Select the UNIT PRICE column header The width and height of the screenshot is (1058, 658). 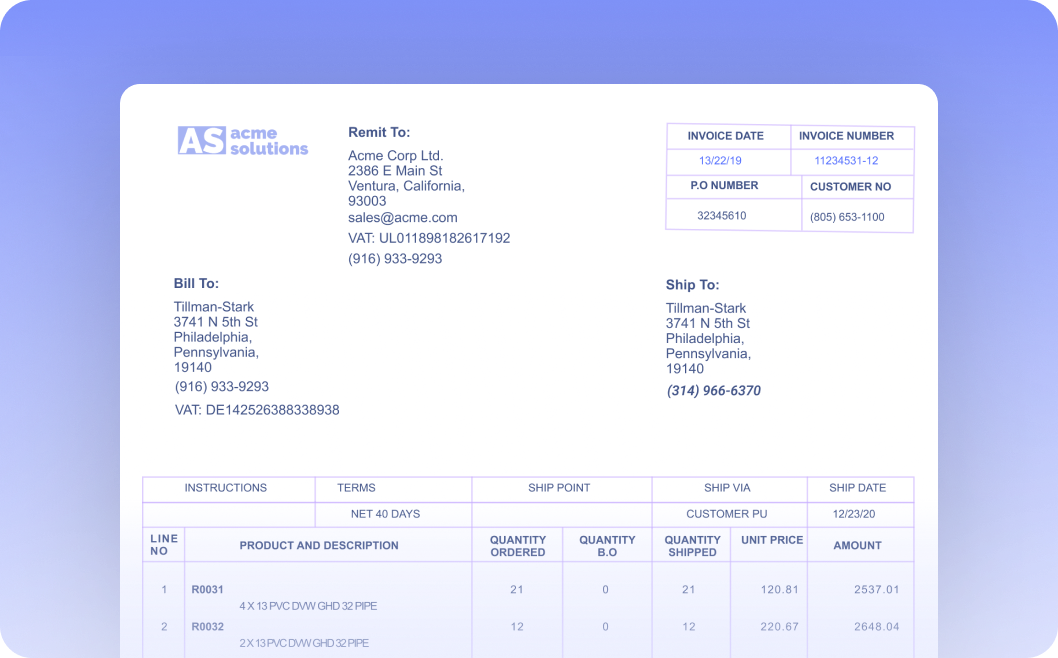[x=770, y=540]
